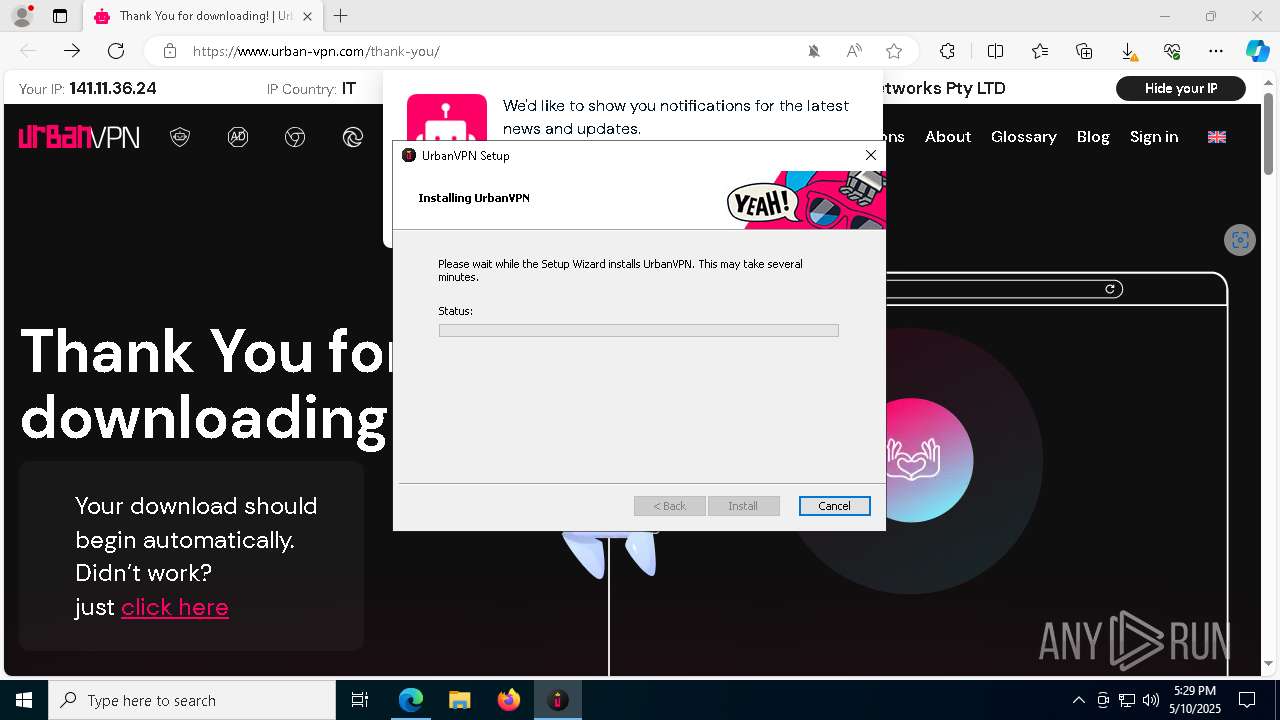Click the taskbar search box
This screenshot has width=1280, height=720.
coord(192,700)
